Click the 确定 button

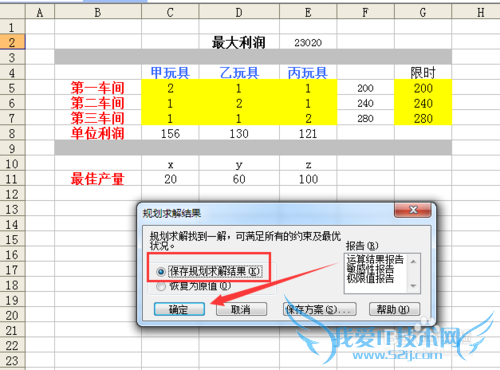(x=179, y=309)
